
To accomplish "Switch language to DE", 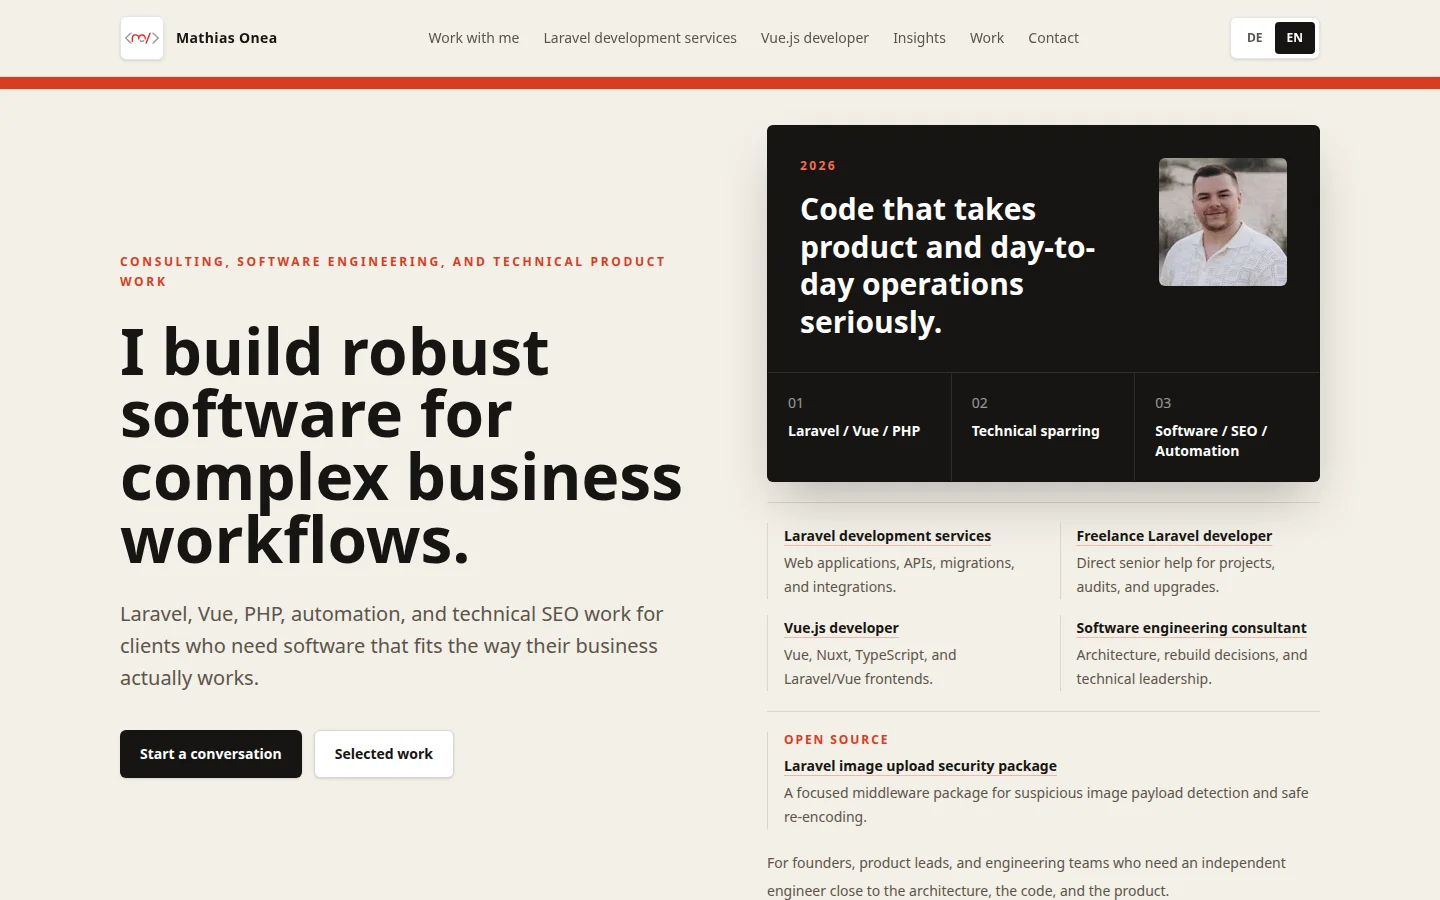I will [1254, 38].
